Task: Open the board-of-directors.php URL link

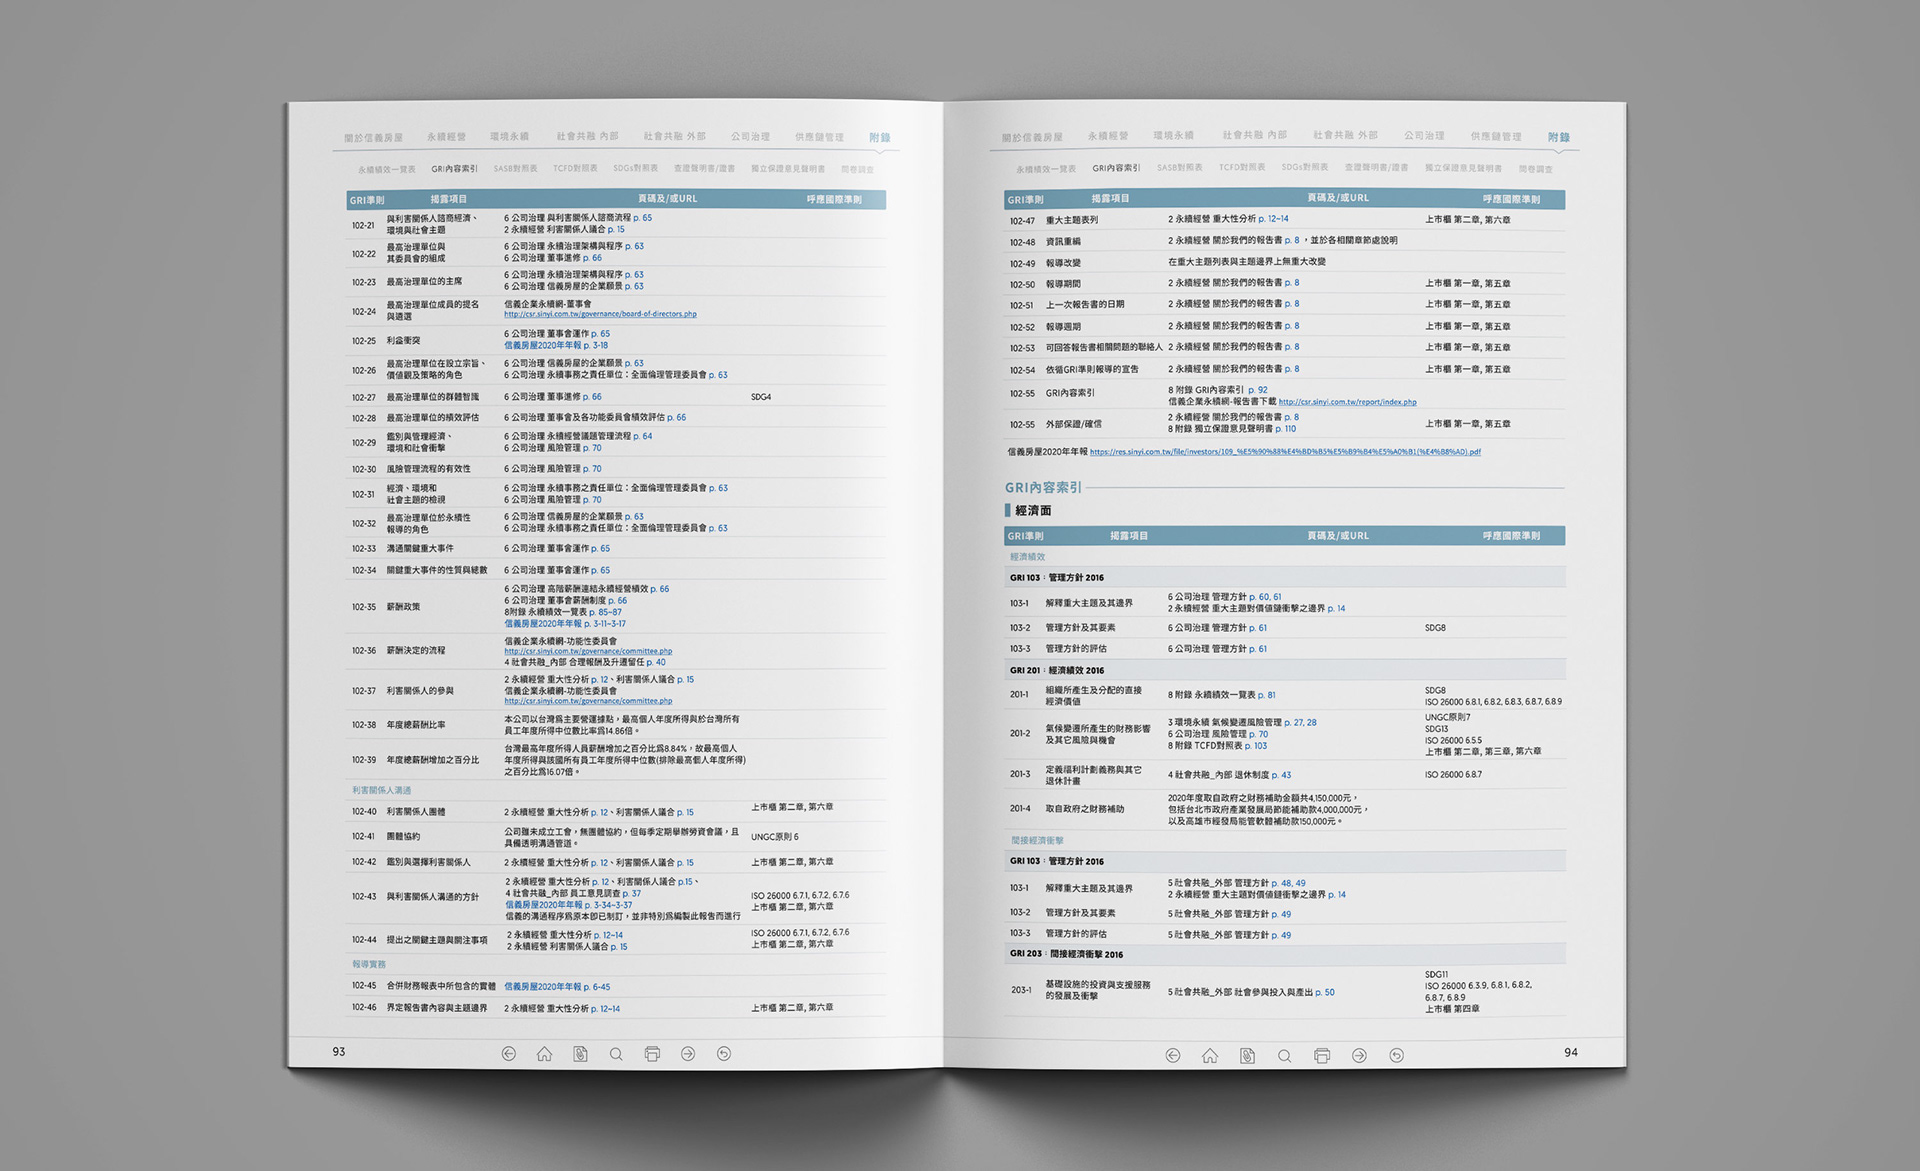Action: click(600, 314)
